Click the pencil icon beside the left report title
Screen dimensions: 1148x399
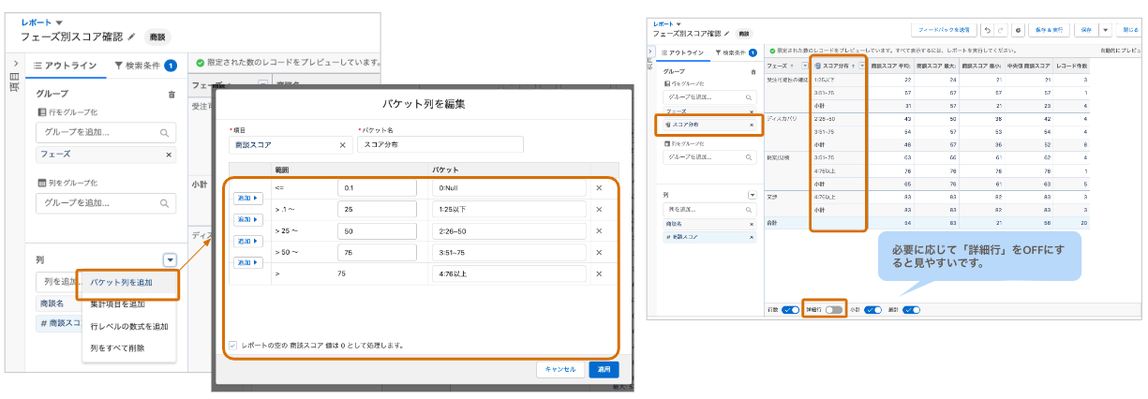click(132, 36)
